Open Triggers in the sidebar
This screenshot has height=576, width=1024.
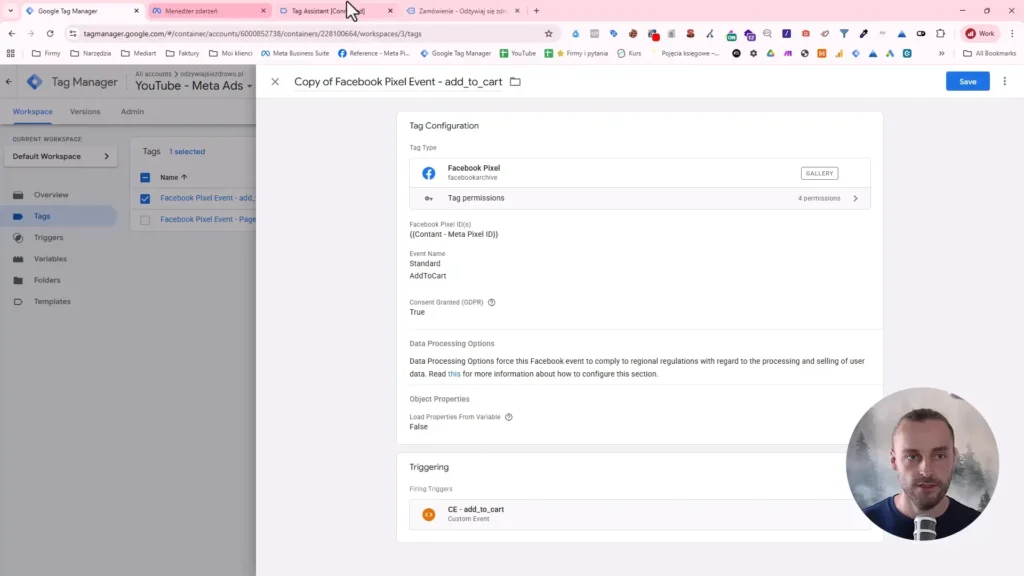tap(48, 238)
